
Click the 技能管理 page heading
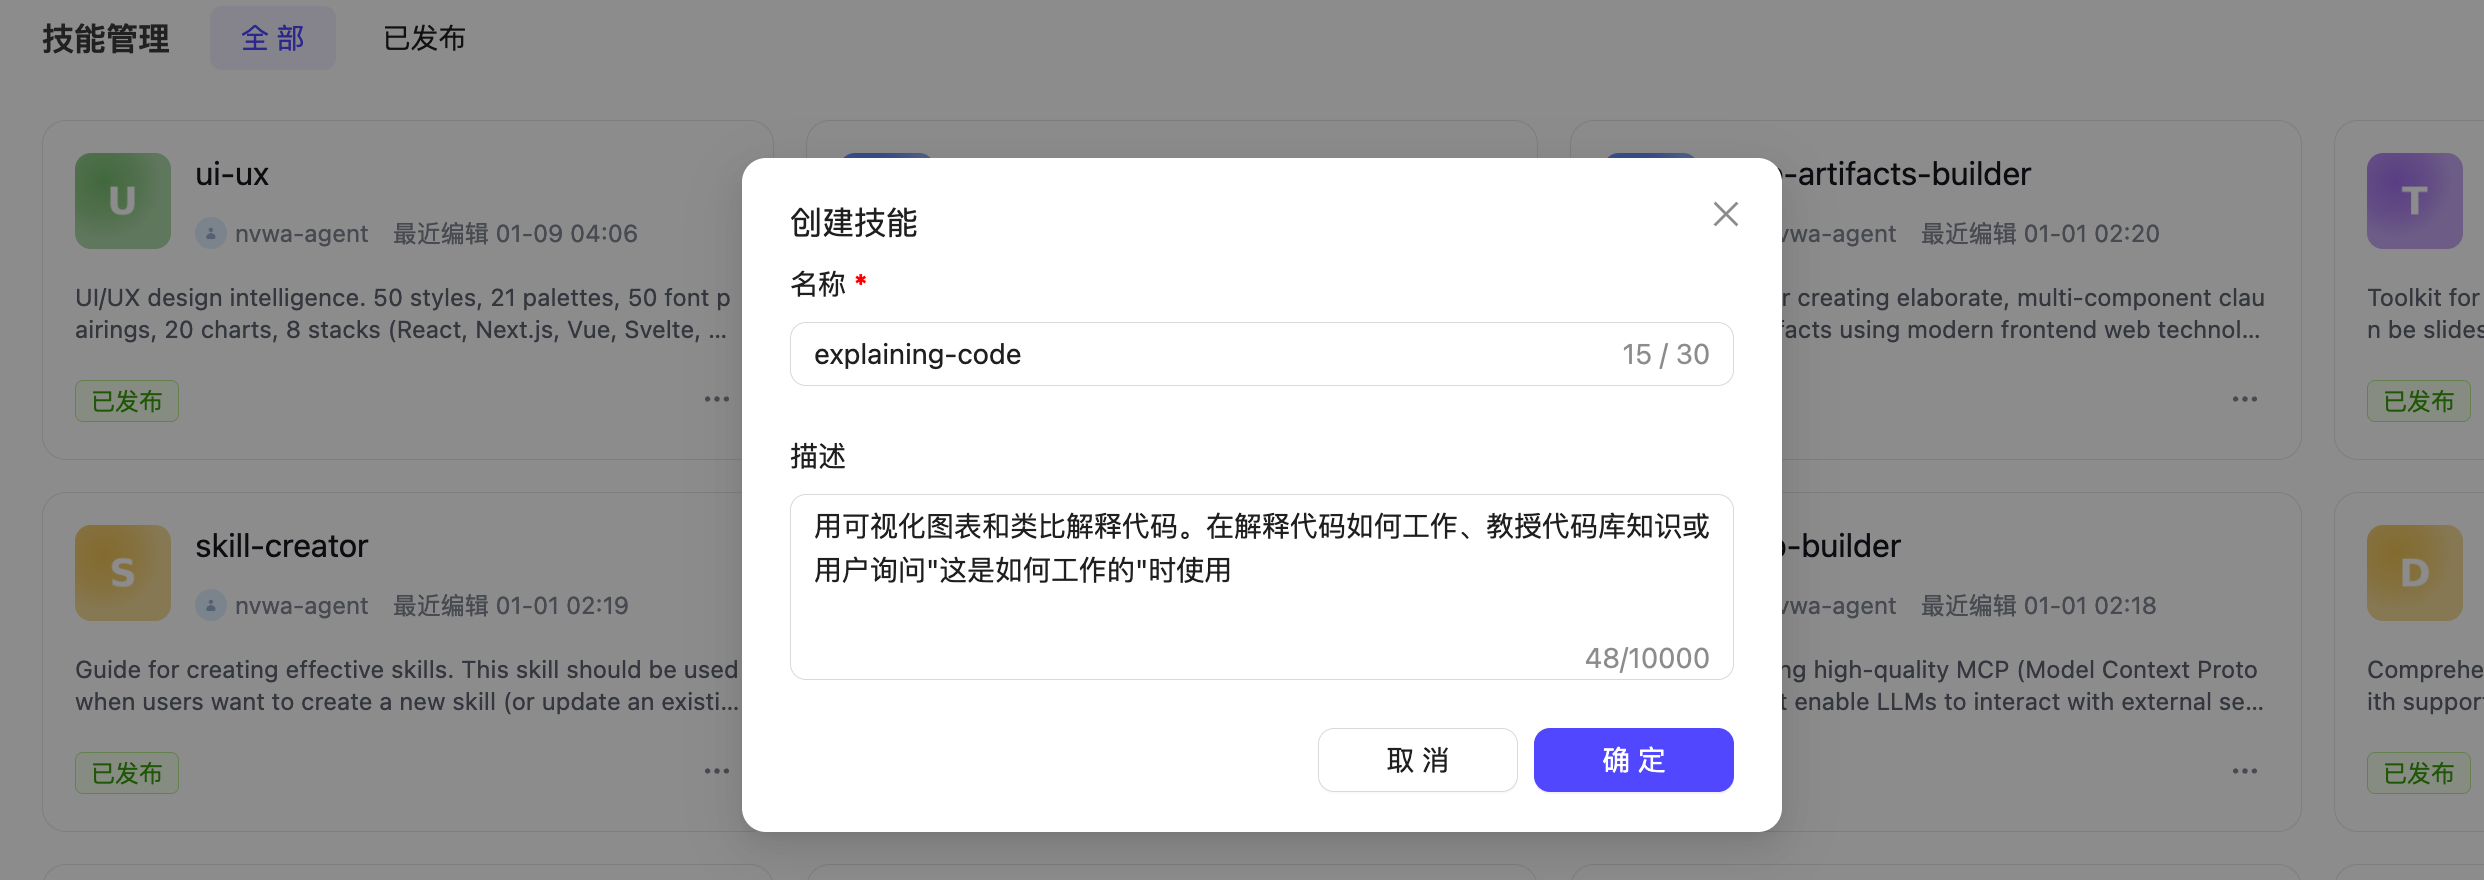106,39
